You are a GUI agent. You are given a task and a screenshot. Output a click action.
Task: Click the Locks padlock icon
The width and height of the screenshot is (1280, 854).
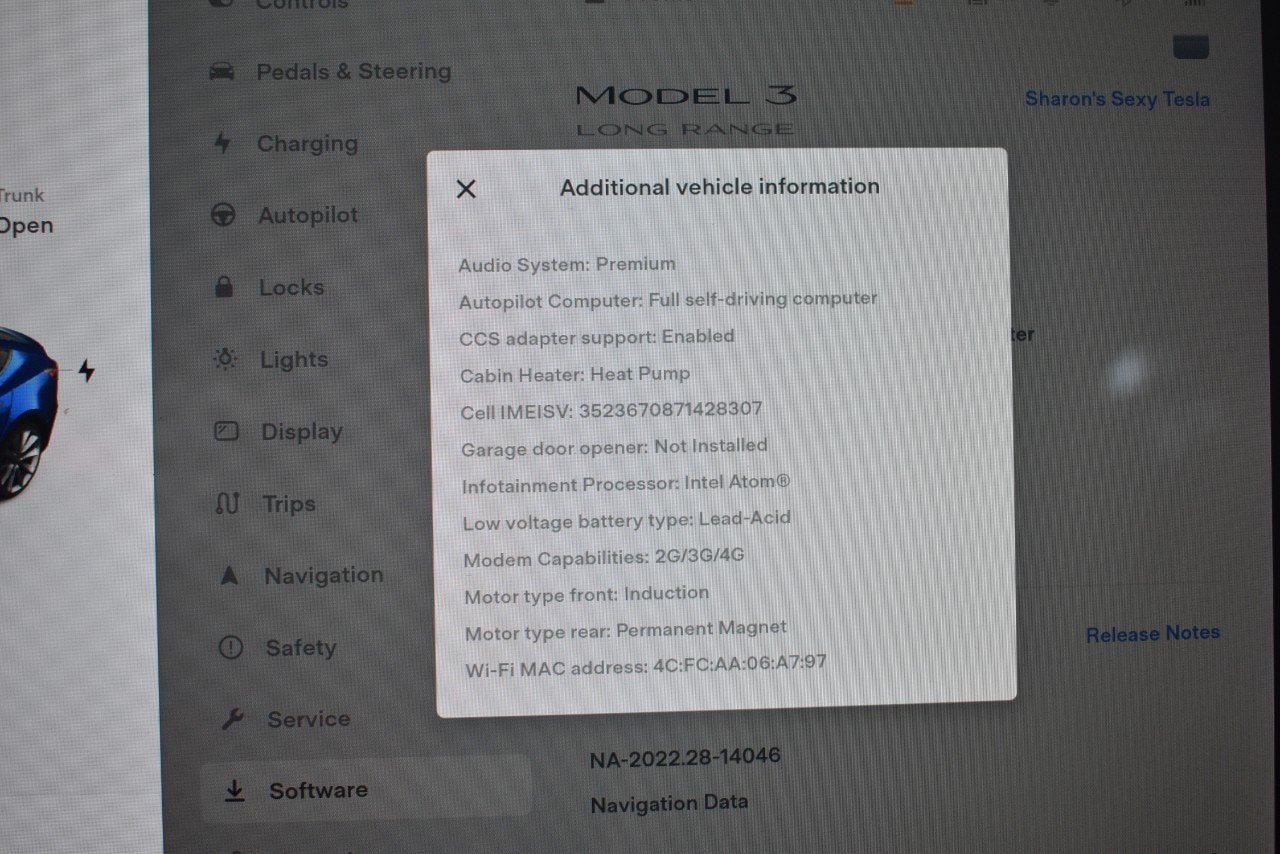225,287
